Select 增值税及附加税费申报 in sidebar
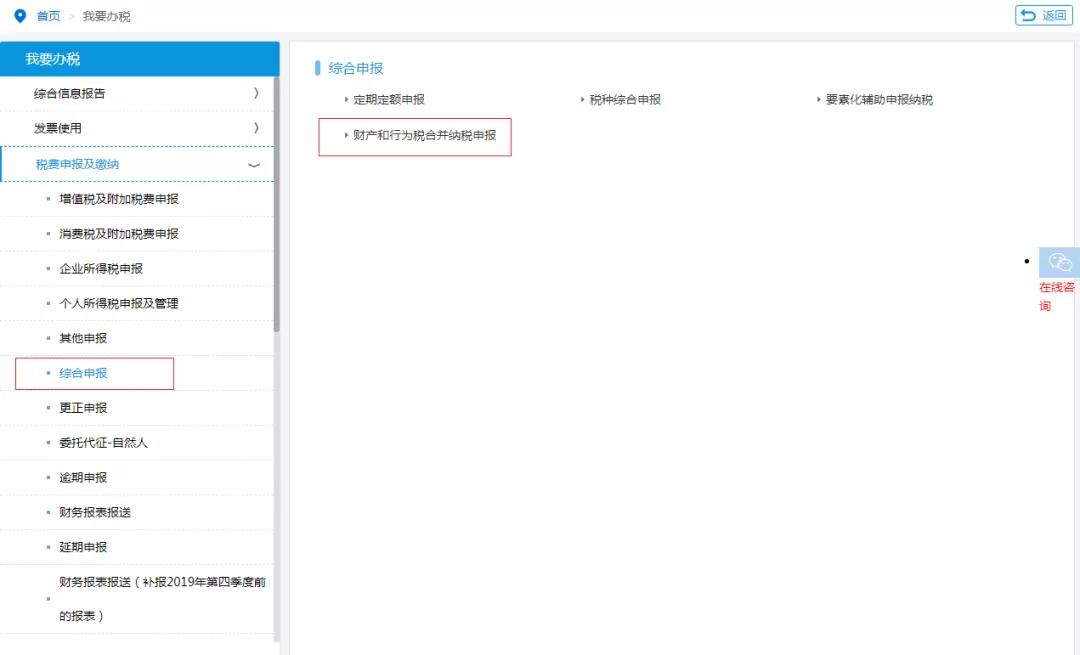1080x655 pixels. point(119,199)
